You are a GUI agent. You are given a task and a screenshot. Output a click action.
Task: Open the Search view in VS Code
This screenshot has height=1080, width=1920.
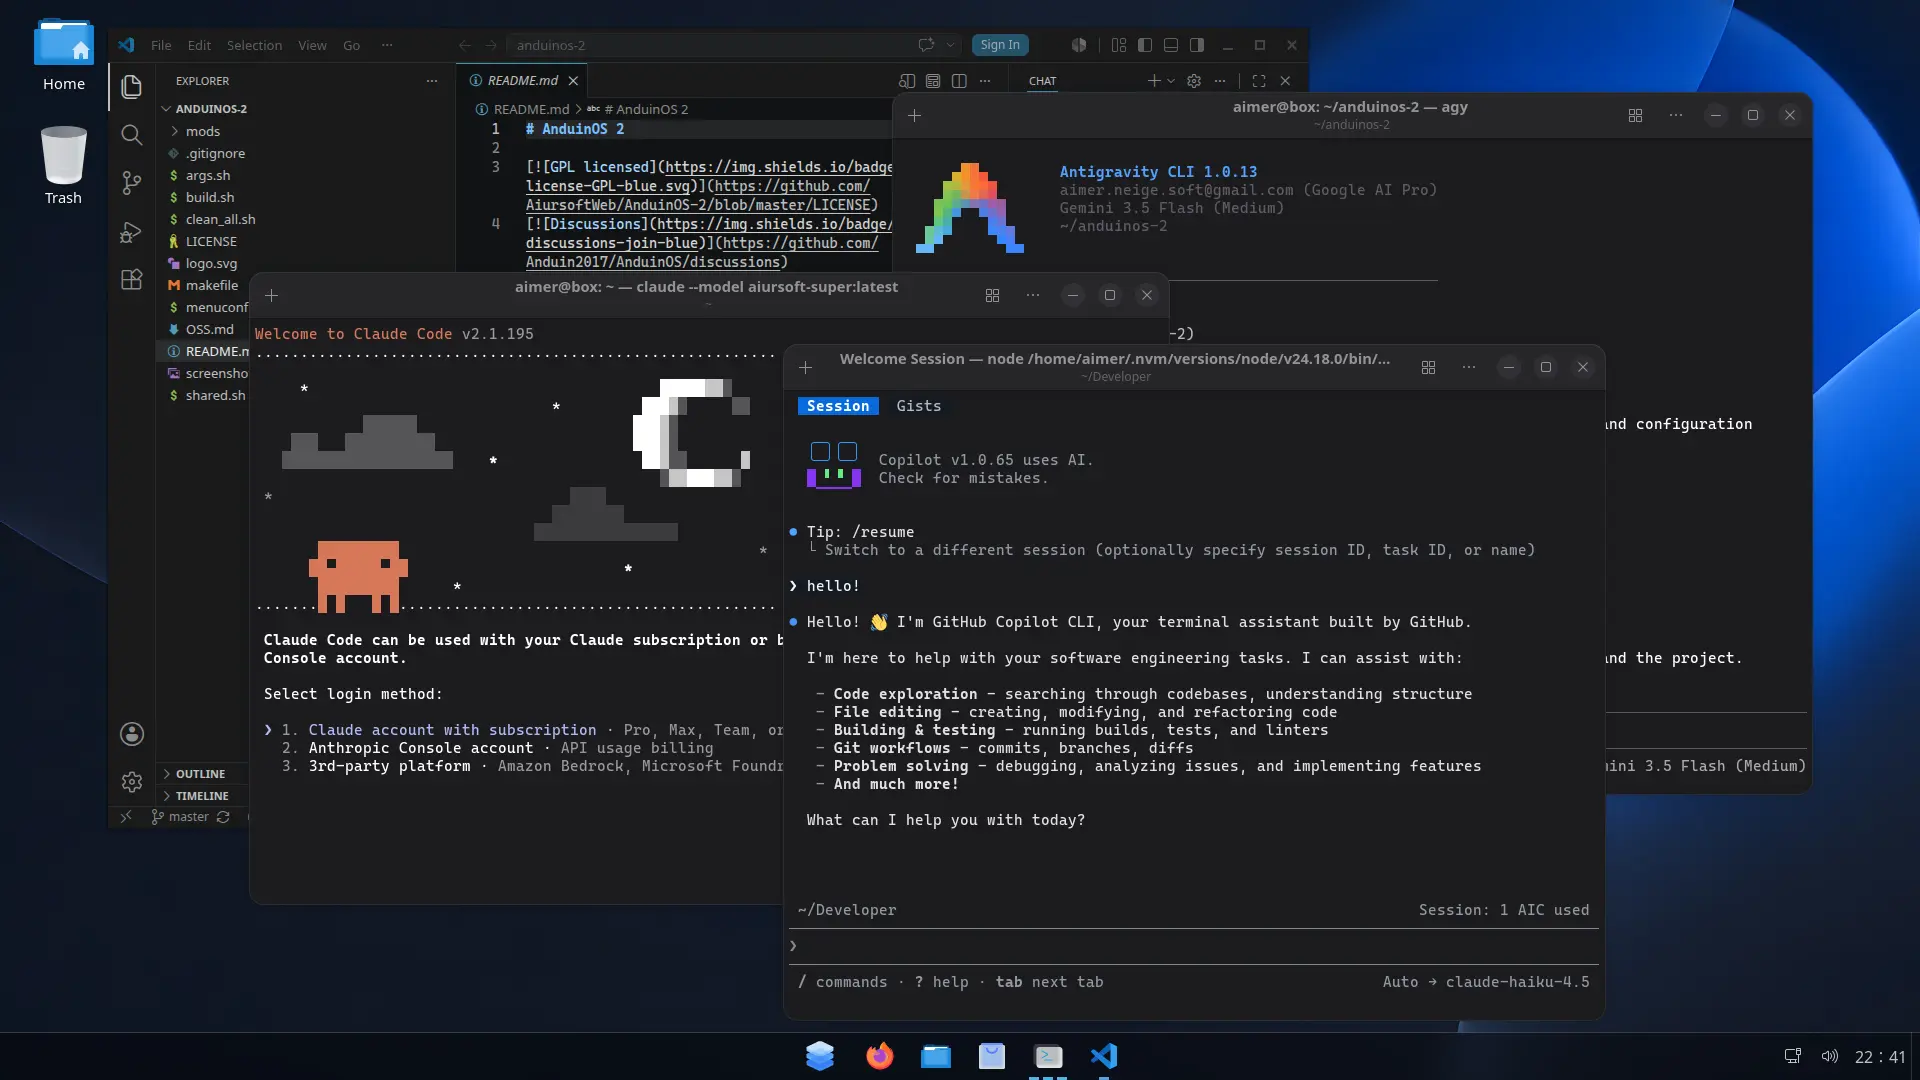[131, 135]
